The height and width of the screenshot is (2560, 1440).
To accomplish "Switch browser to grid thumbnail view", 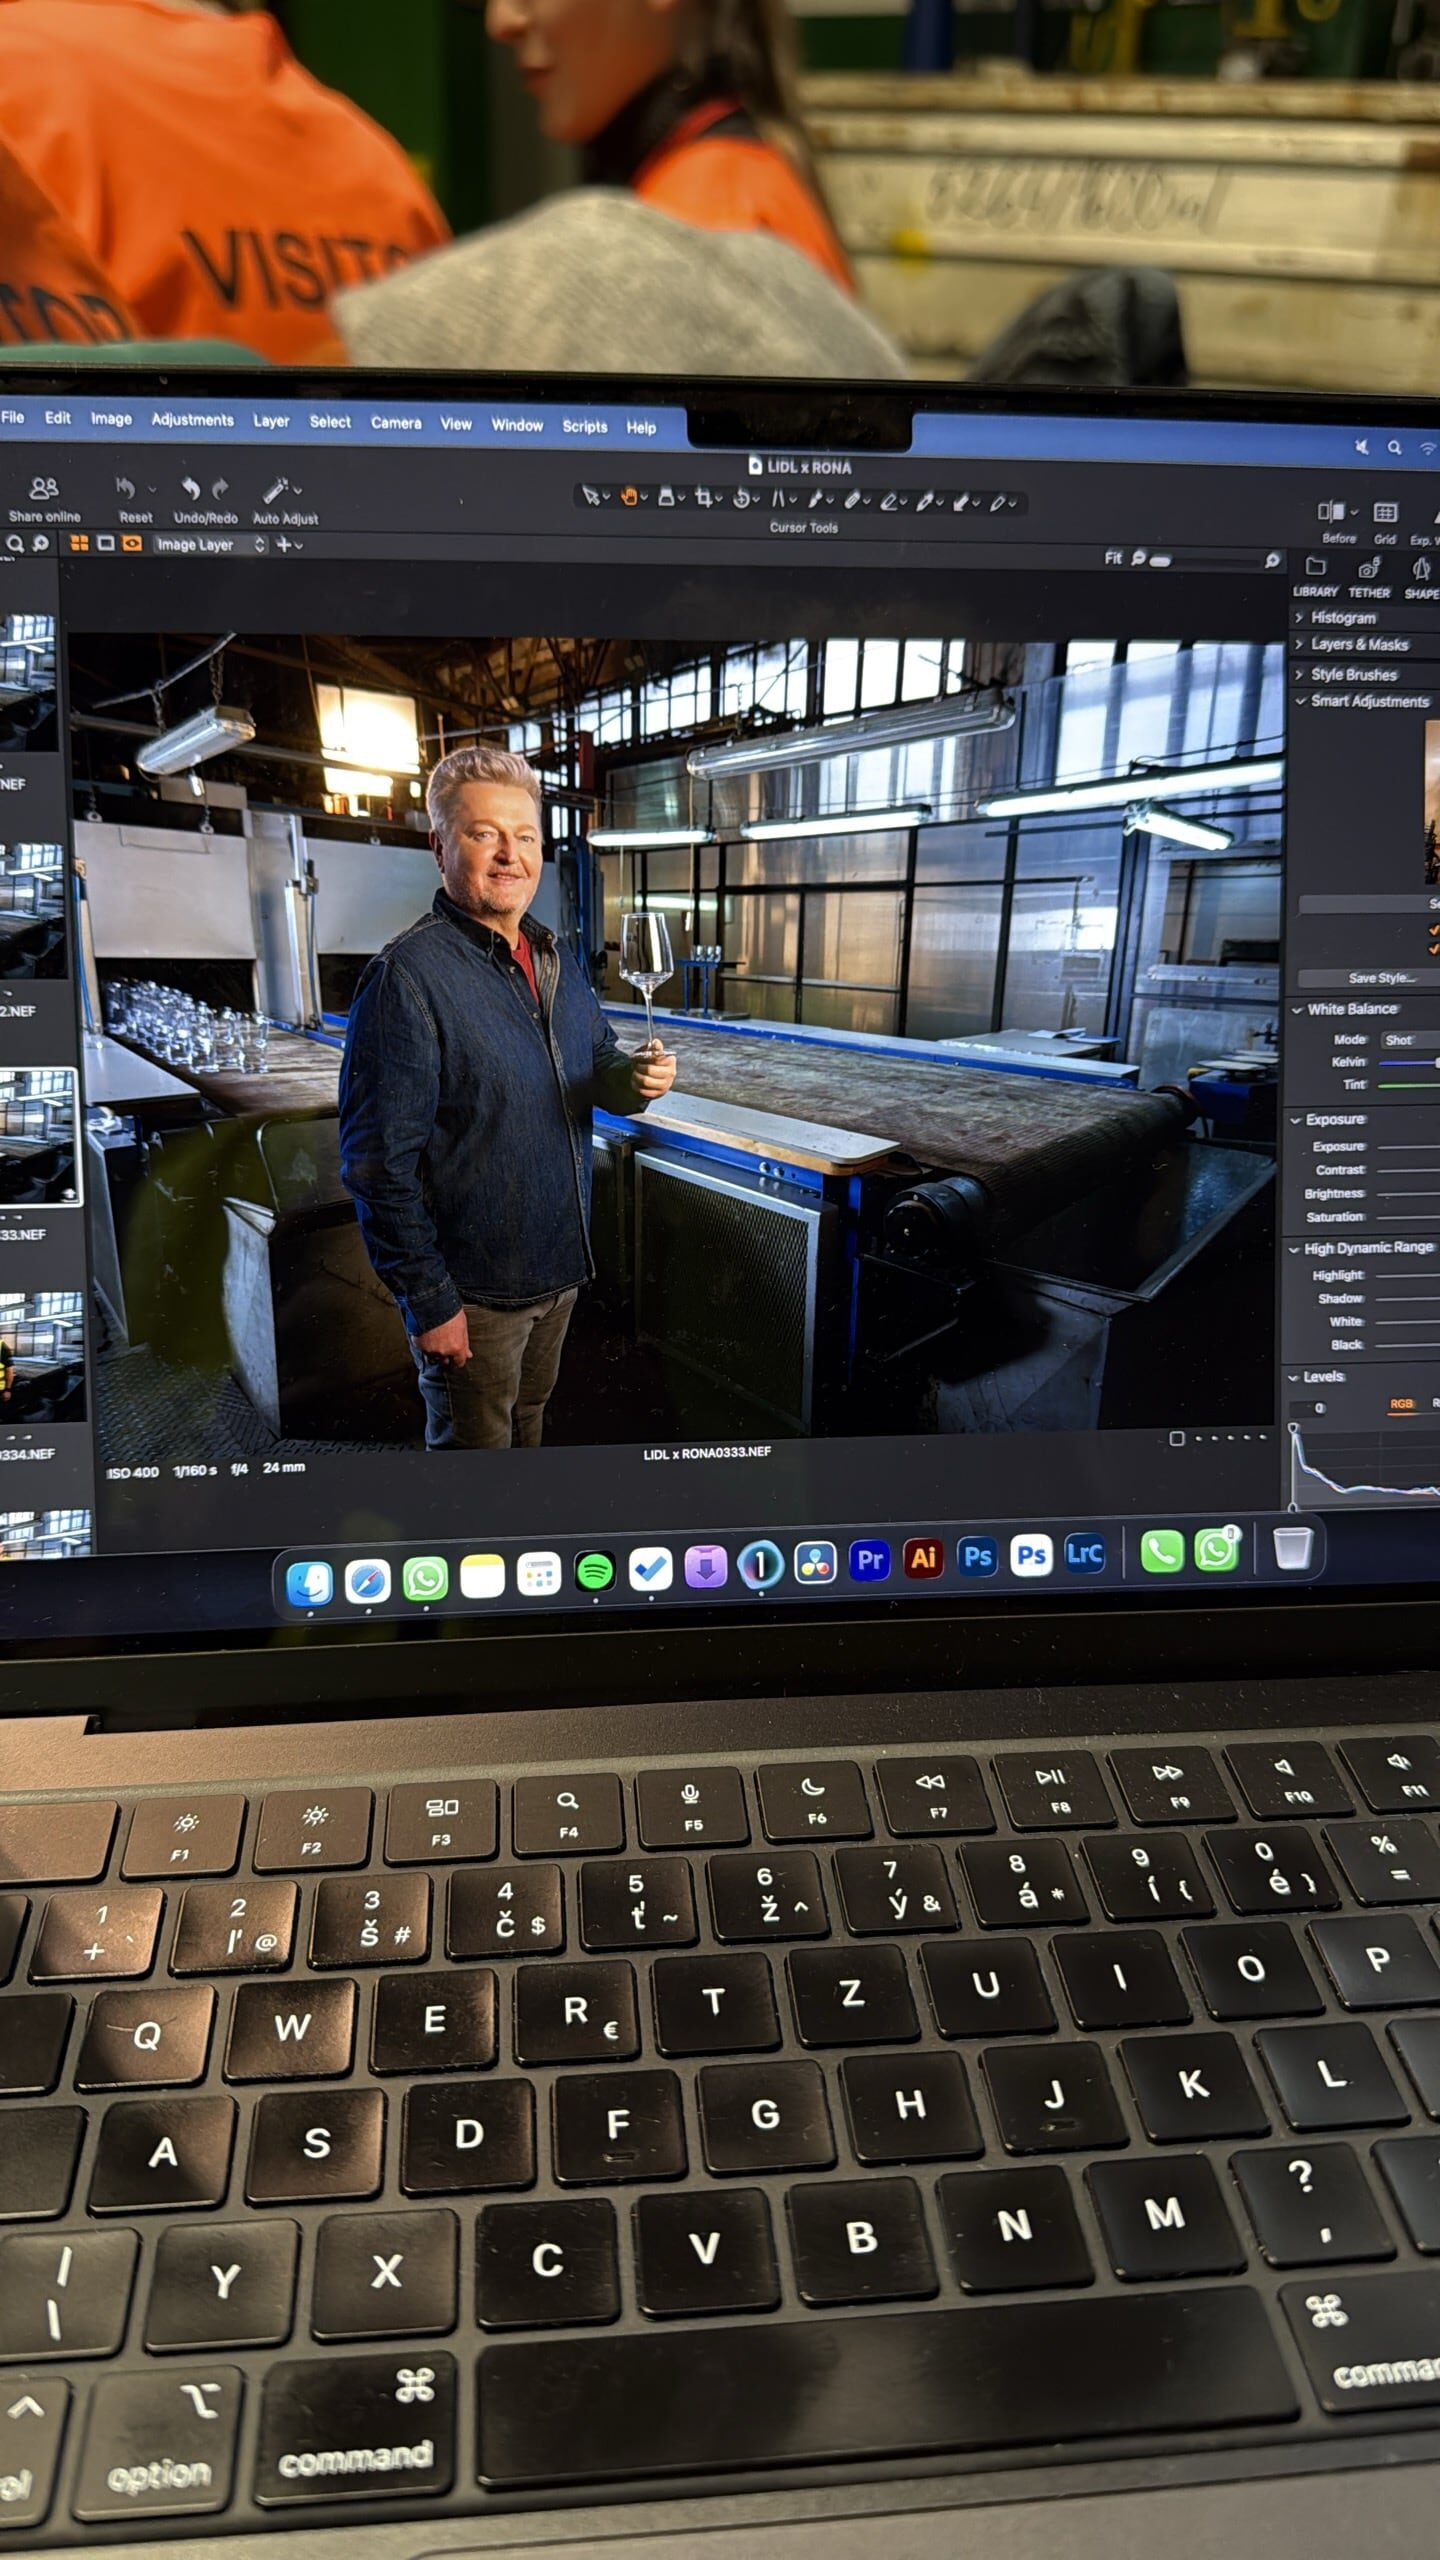I will coord(79,543).
